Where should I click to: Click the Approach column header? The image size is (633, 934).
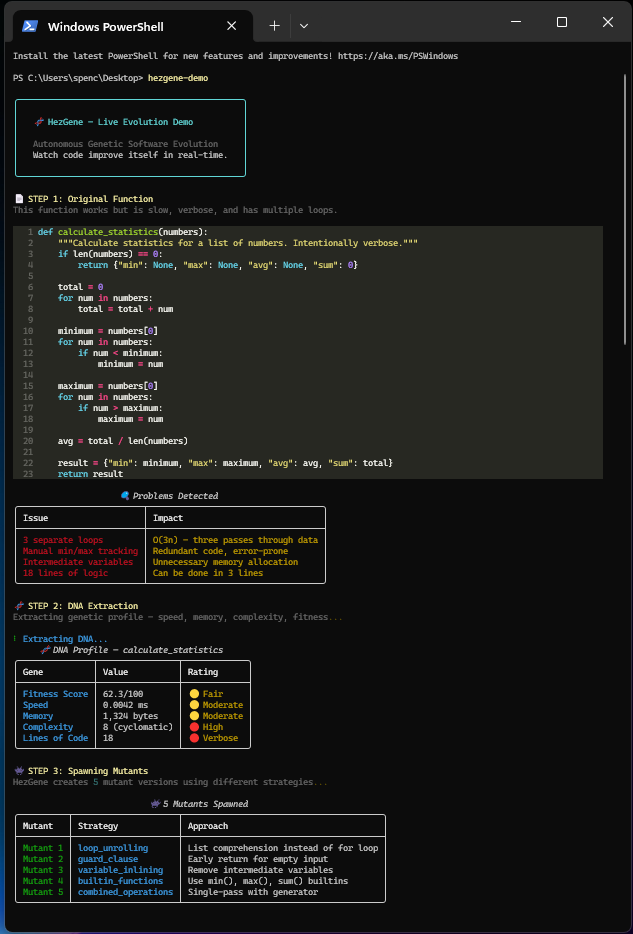[208, 826]
